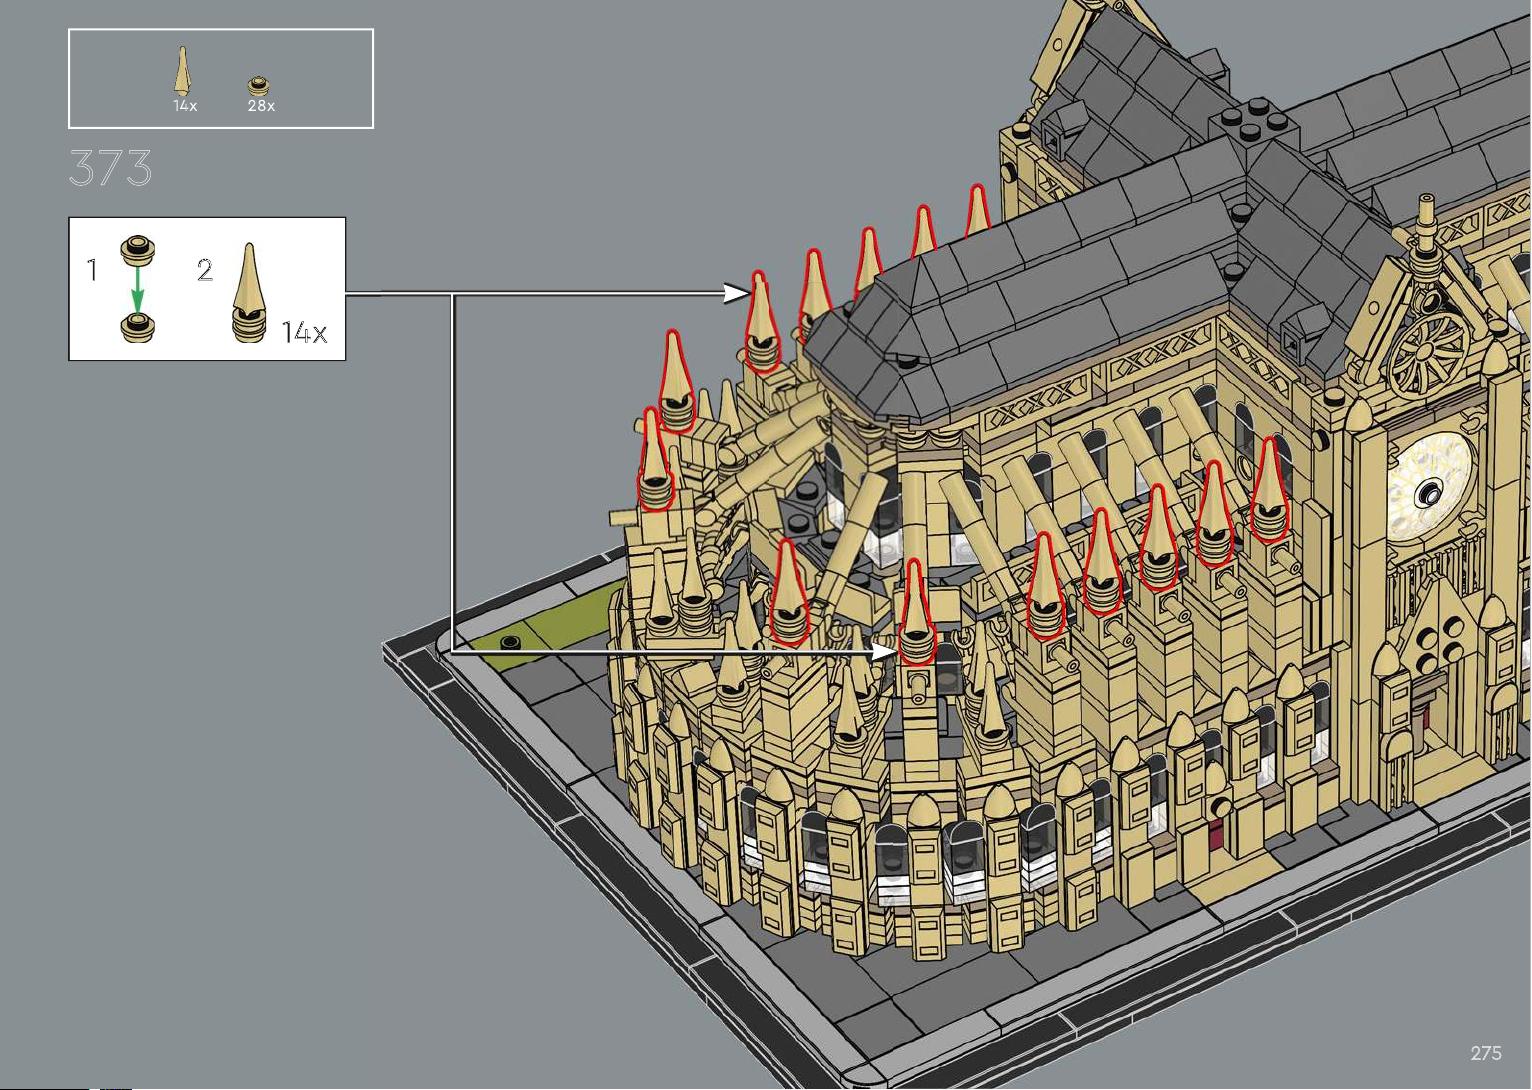Click the sub-step number 2 label
Screen dimensions: 1532x1090
pyautogui.click(x=205, y=270)
